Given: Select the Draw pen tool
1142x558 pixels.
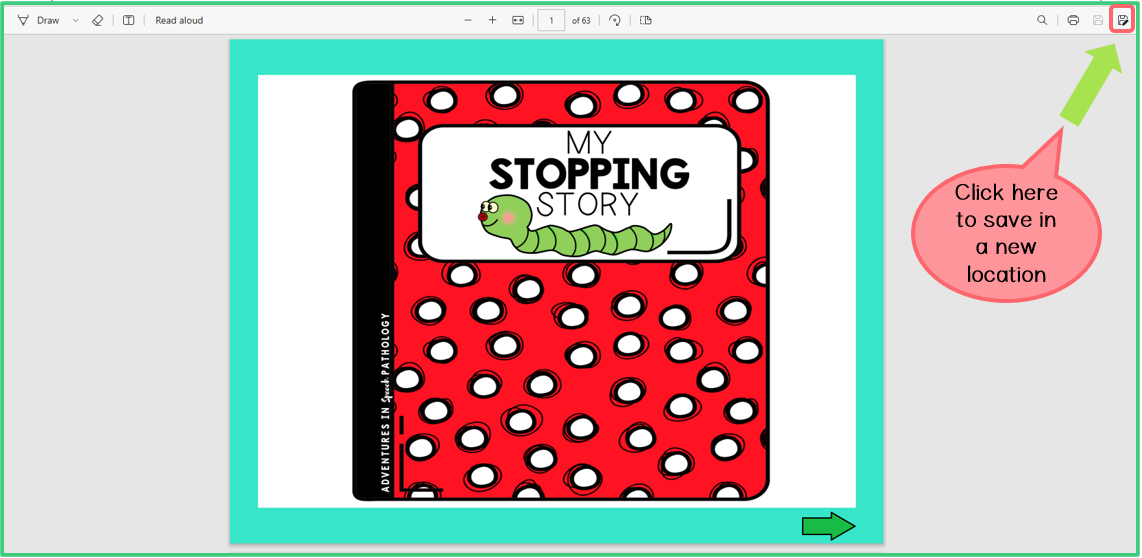Looking at the screenshot, I should pos(38,20).
